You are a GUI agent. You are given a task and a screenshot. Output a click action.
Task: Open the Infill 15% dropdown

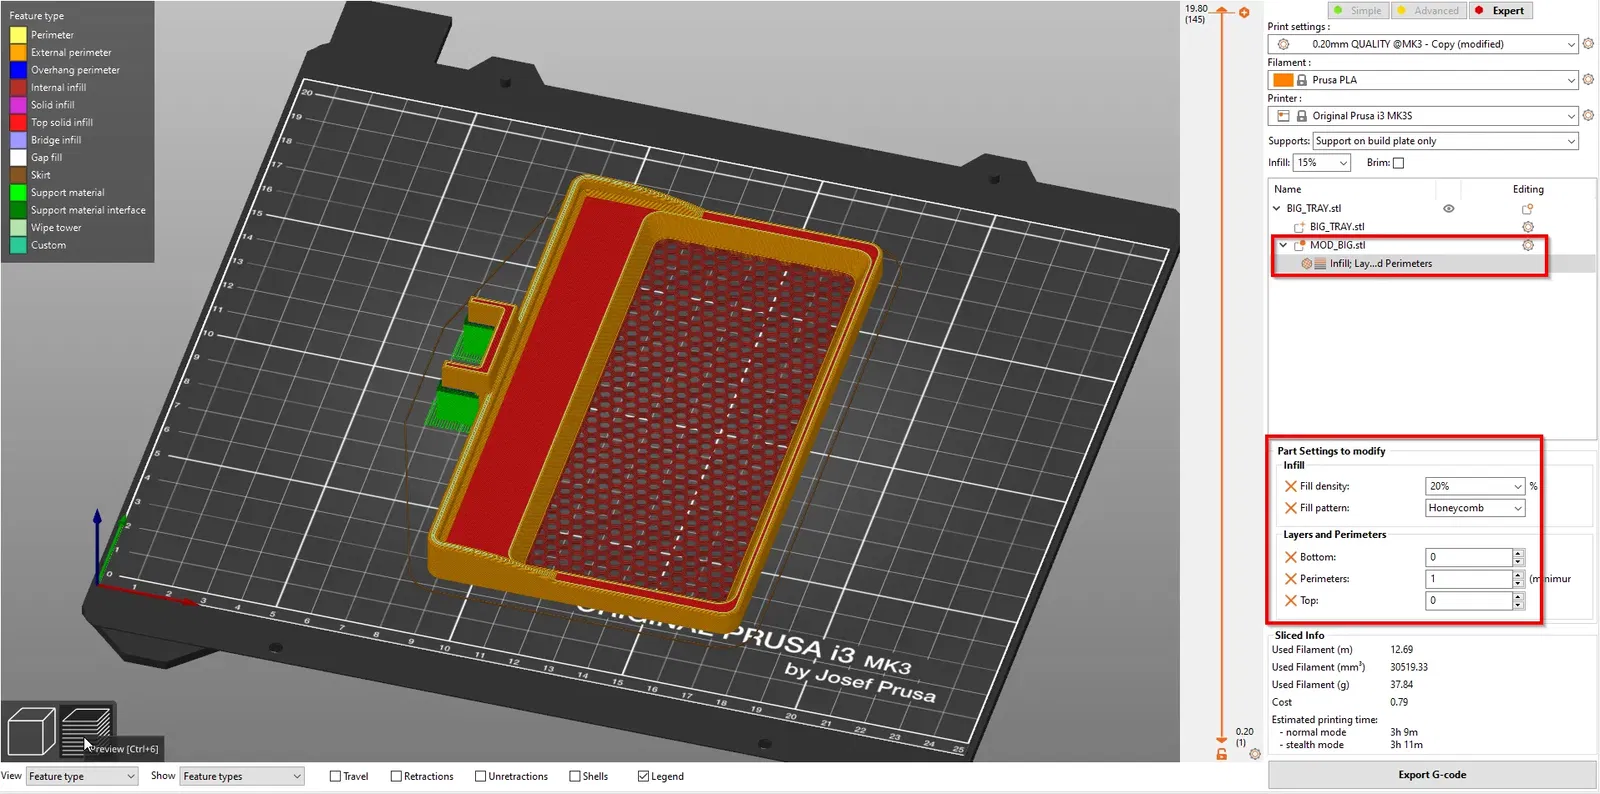(1322, 163)
